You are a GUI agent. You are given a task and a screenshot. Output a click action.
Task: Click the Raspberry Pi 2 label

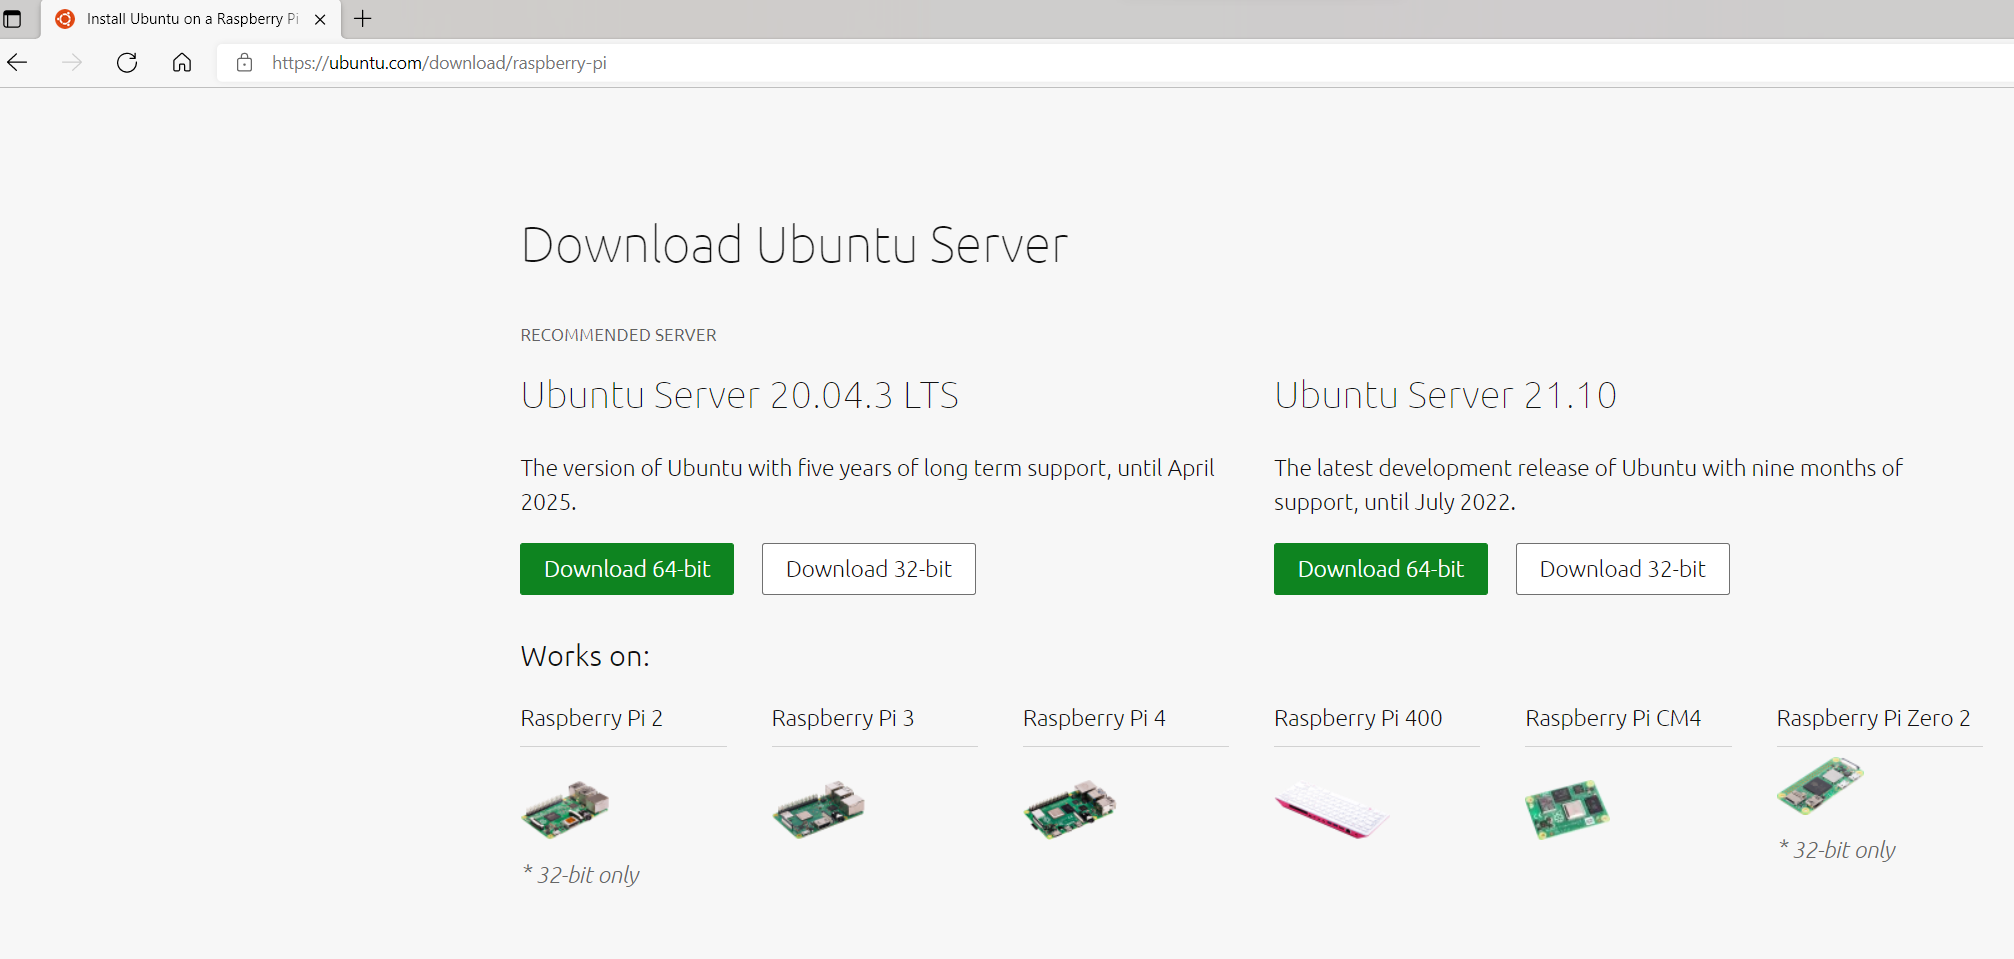[592, 718]
